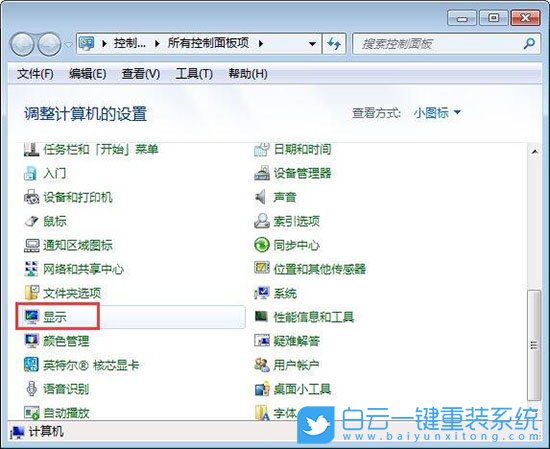The width and height of the screenshot is (550, 449).
Task: Click the search magnifier icon
Action: 529,43
